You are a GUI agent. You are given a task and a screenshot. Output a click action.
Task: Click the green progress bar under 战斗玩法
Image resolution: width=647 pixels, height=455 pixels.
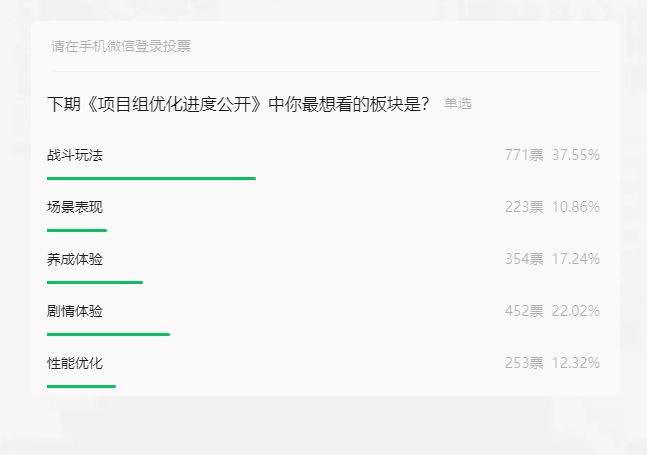click(151, 178)
